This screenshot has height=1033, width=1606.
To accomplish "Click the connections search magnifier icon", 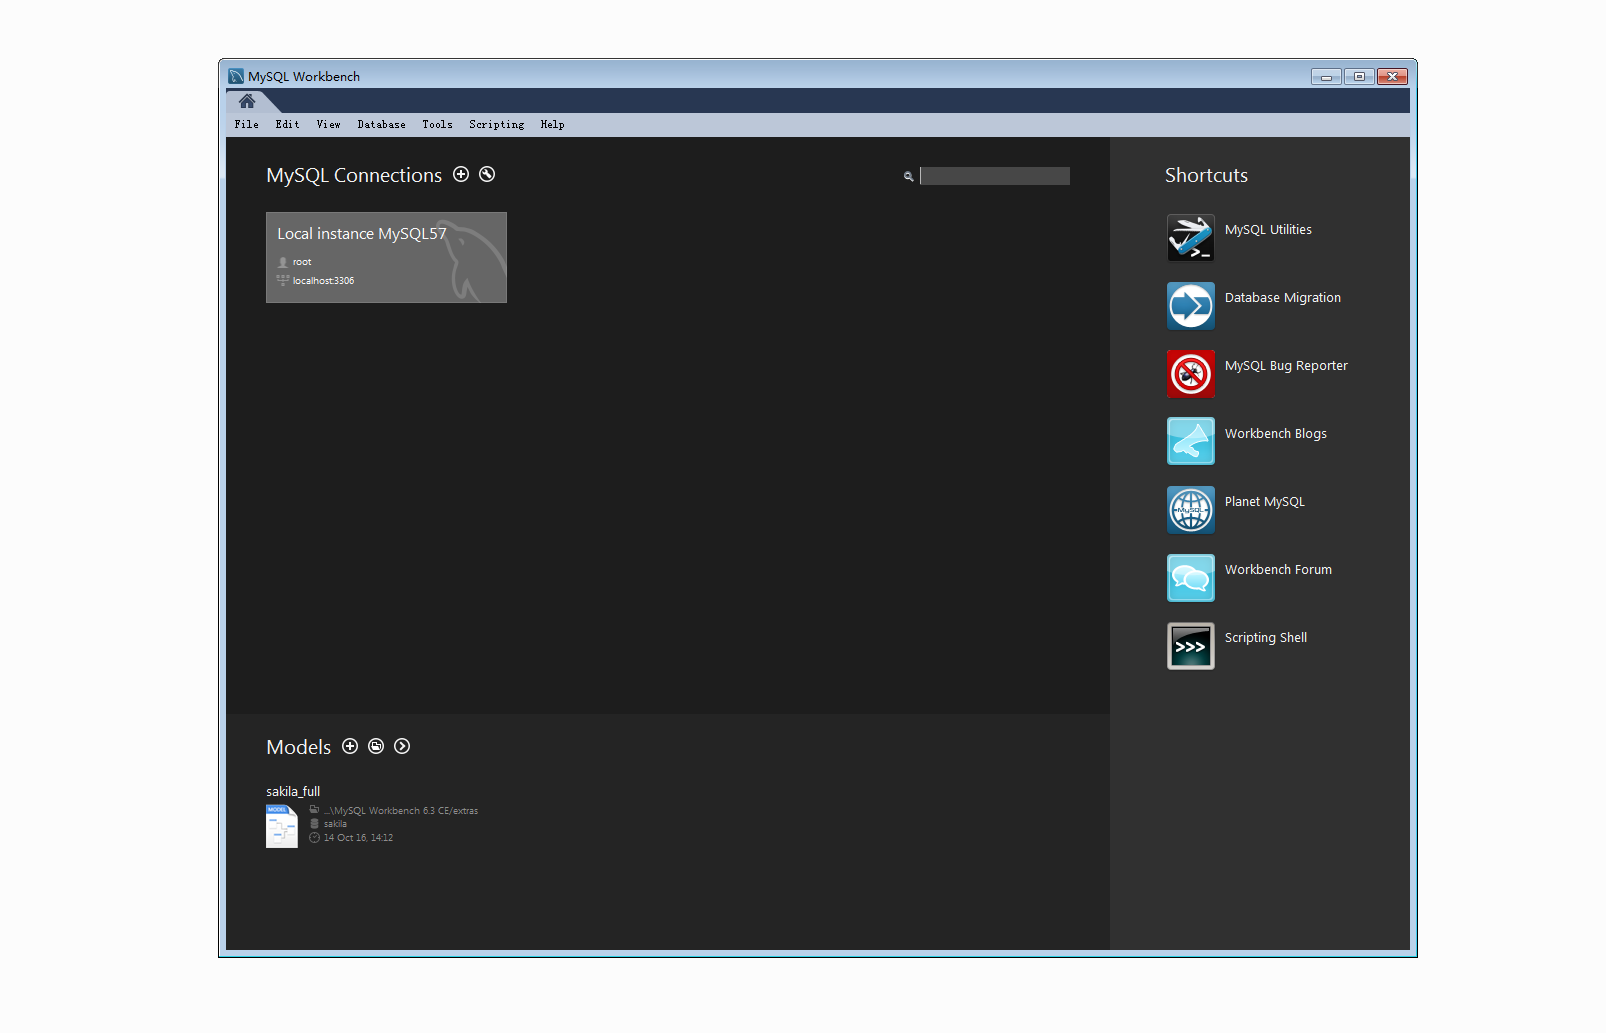I will tap(908, 176).
